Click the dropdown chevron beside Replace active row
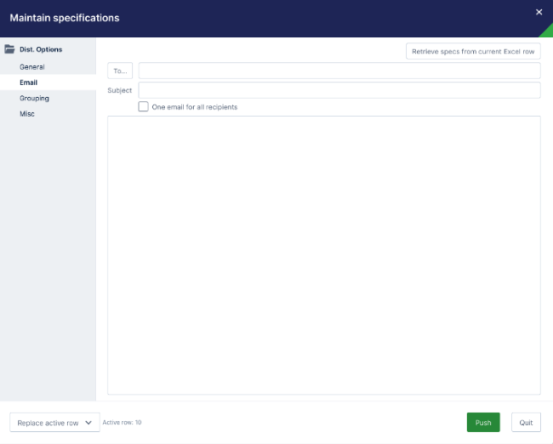 click(89, 422)
